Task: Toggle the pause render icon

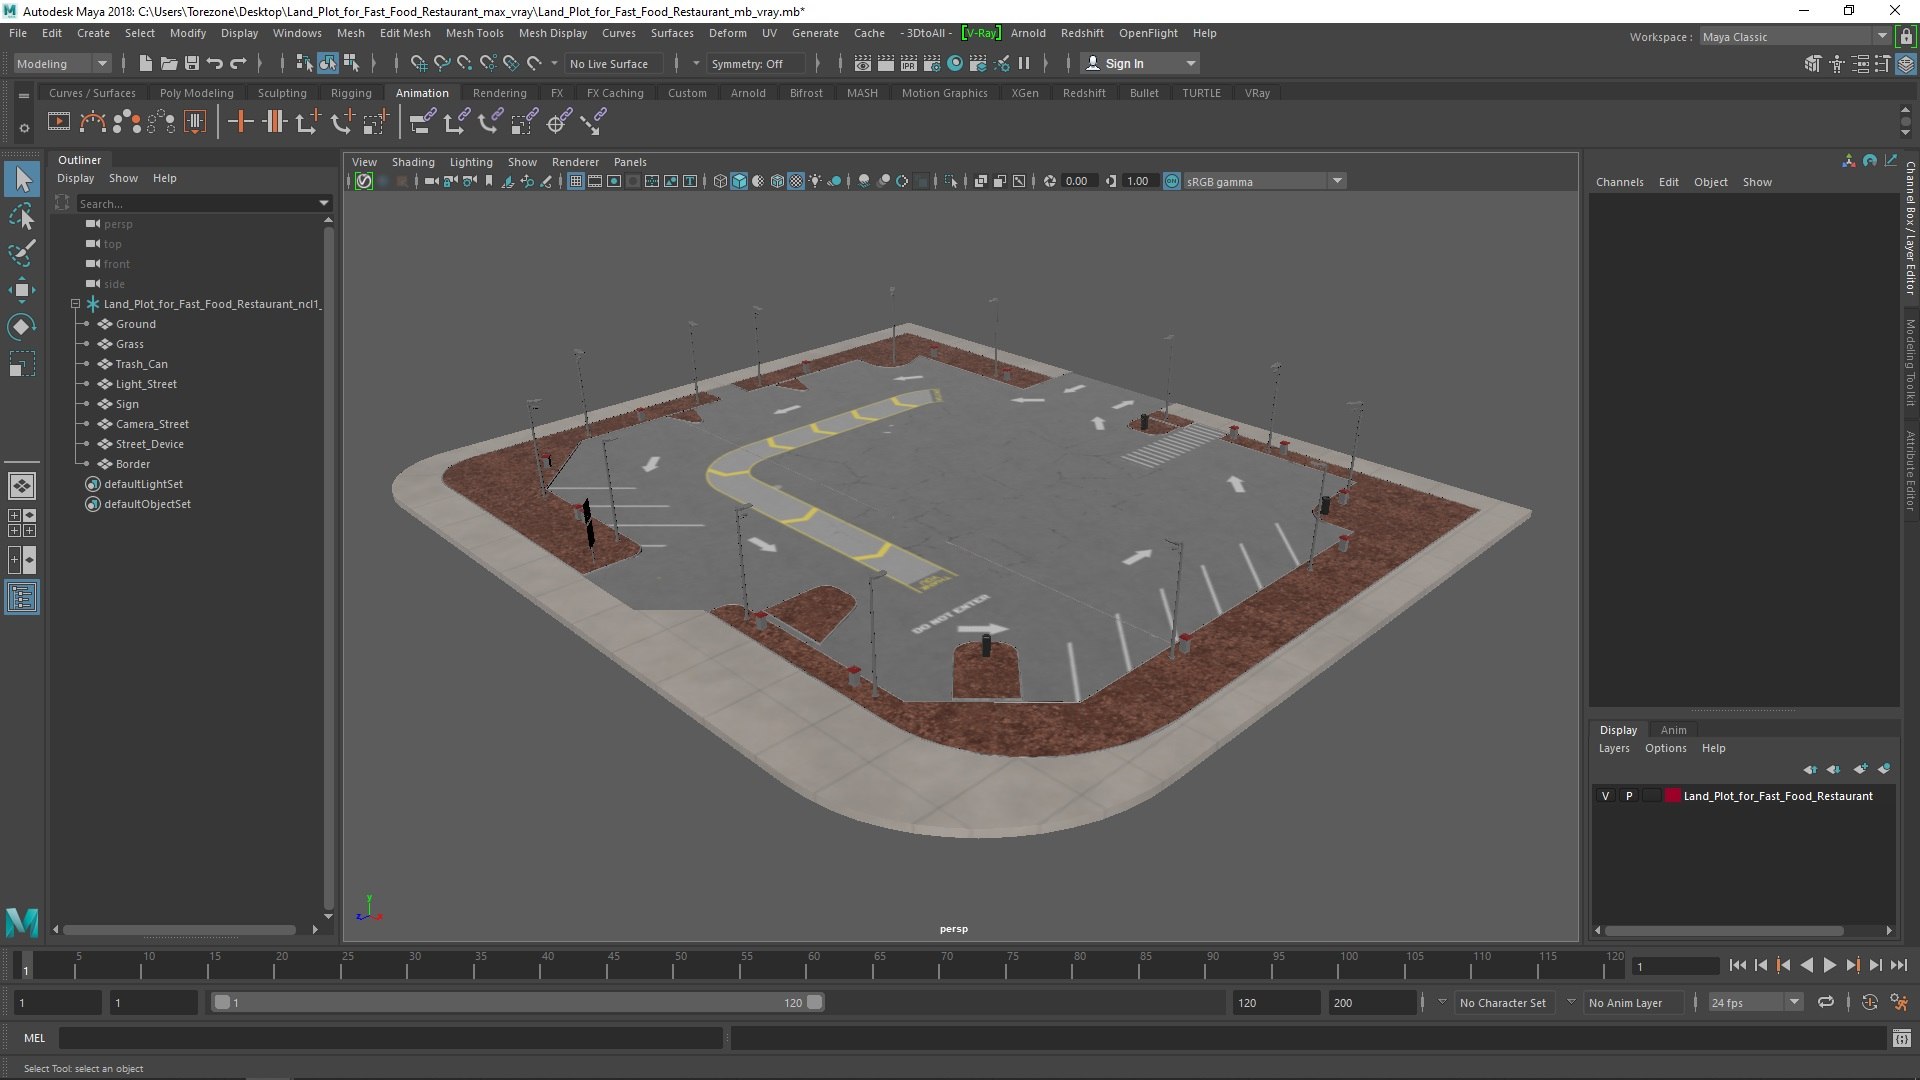Action: point(1024,64)
